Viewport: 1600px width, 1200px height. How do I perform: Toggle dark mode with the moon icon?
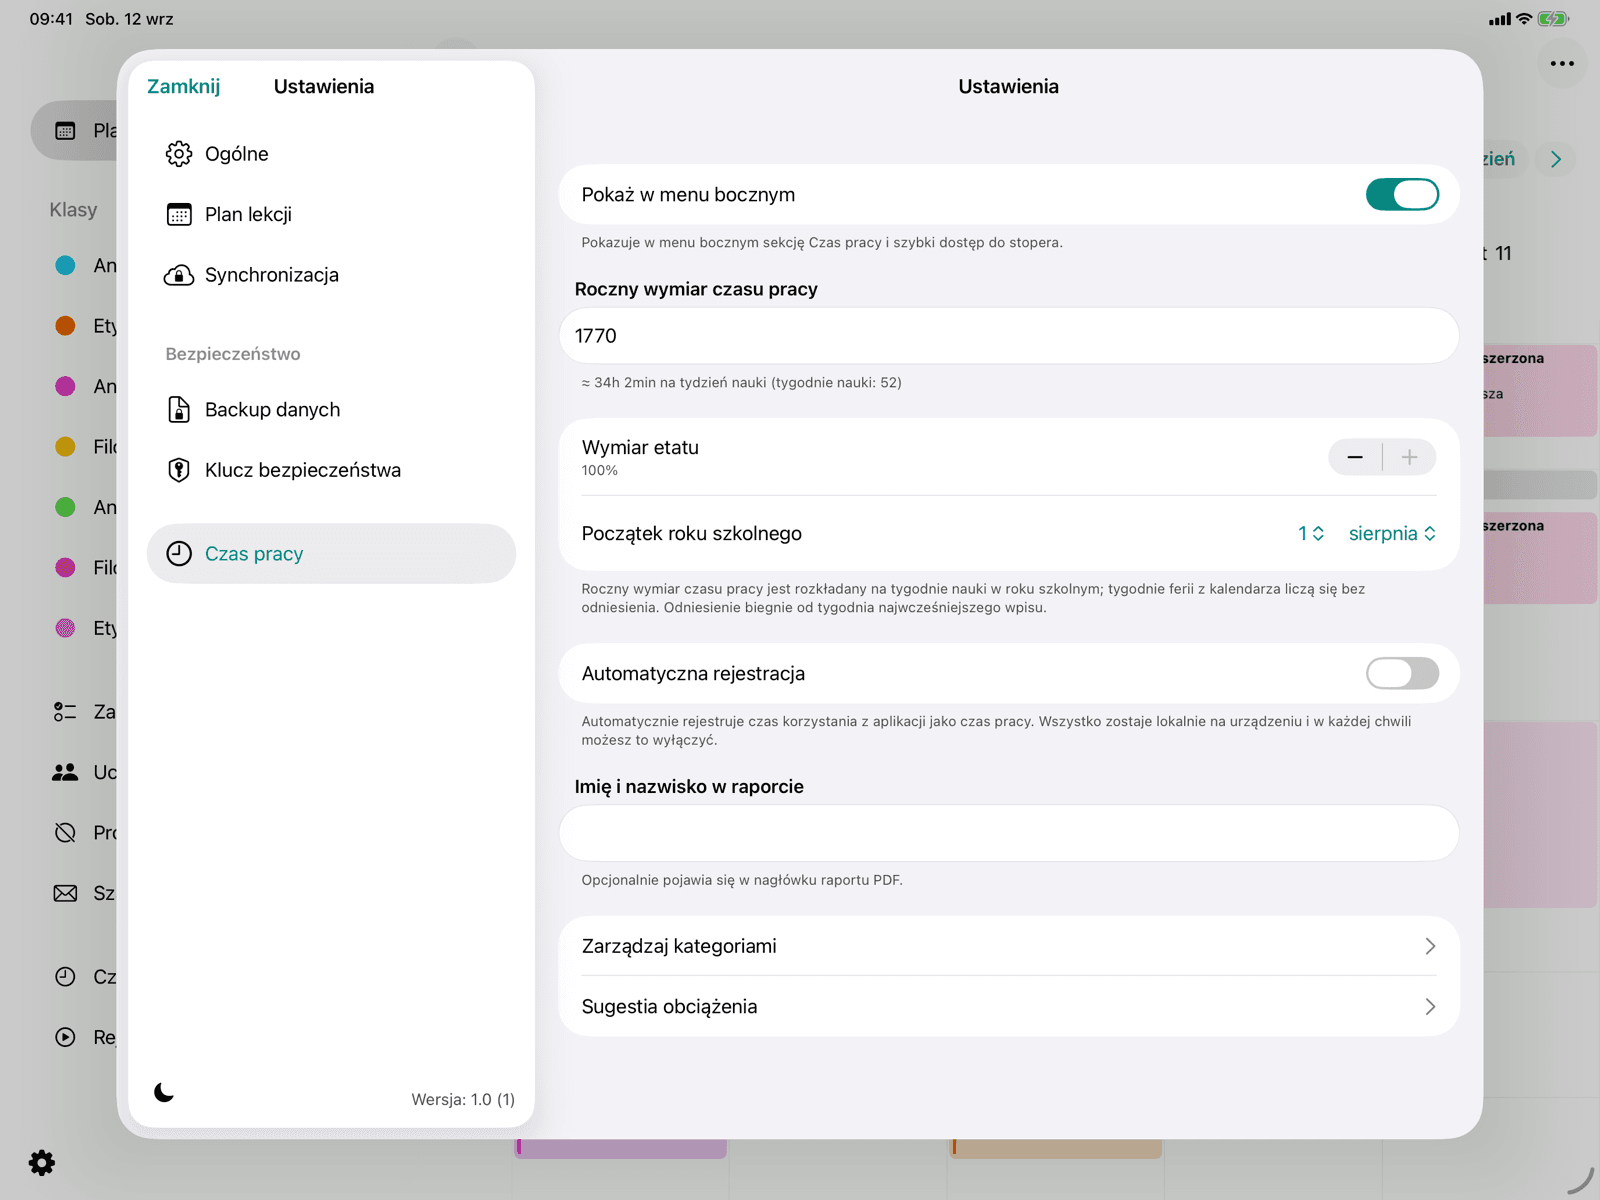point(164,1092)
